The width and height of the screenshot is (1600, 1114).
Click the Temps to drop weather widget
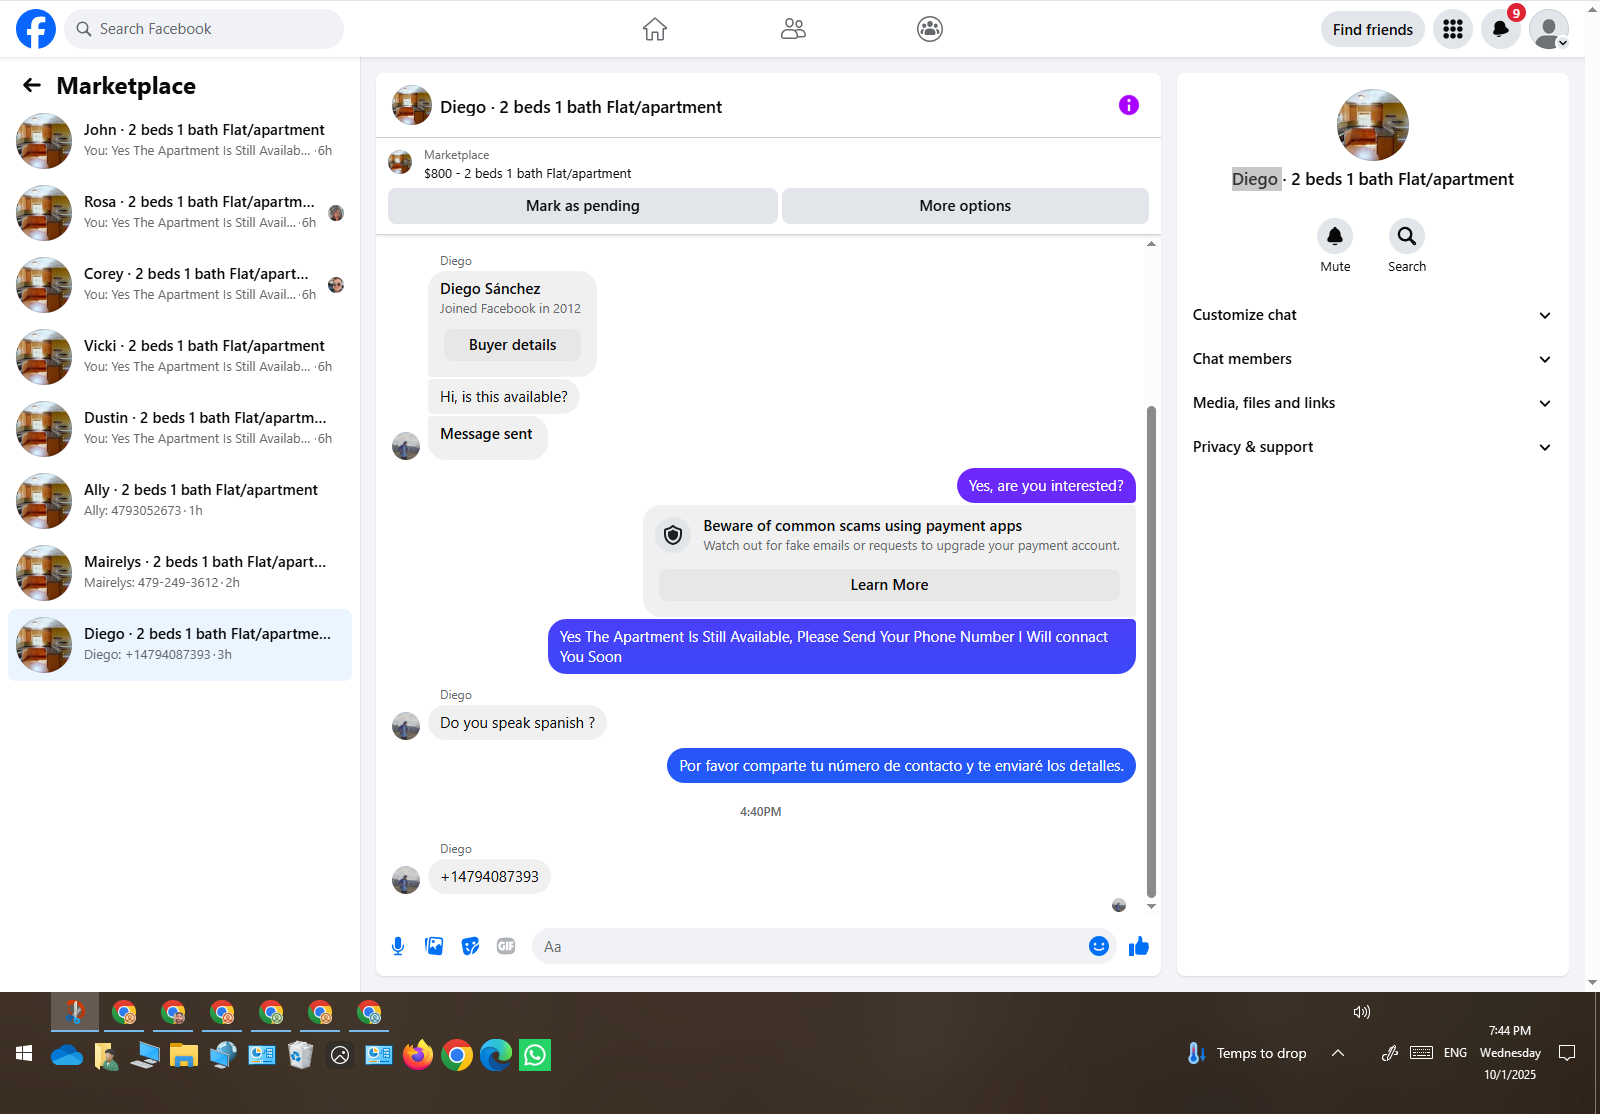point(1246,1053)
